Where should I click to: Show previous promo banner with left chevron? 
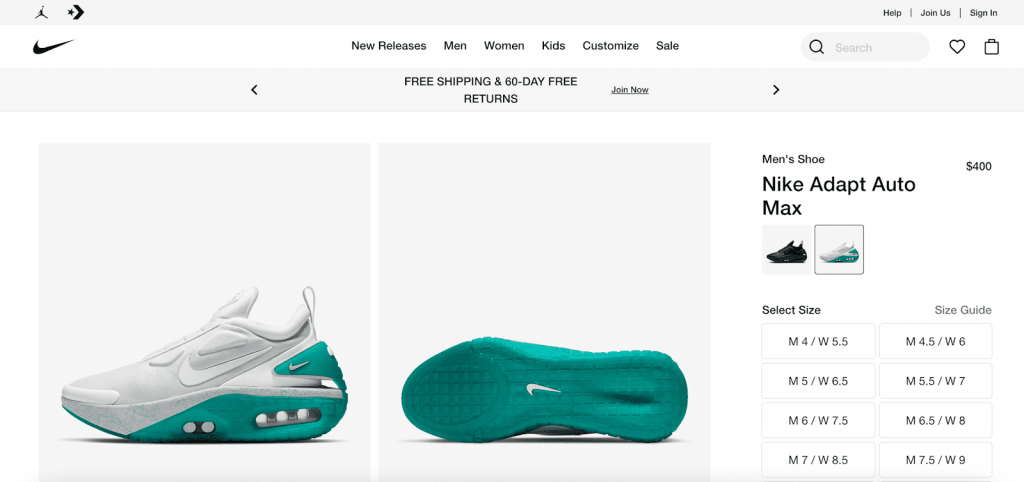[254, 90]
